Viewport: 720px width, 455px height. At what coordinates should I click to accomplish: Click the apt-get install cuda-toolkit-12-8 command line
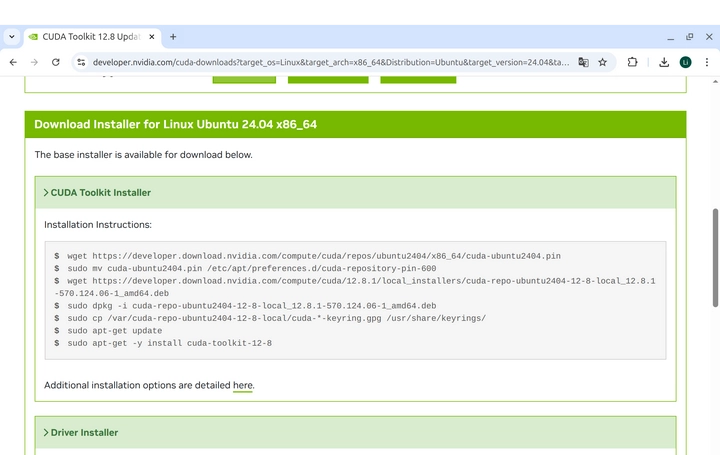(x=169, y=343)
